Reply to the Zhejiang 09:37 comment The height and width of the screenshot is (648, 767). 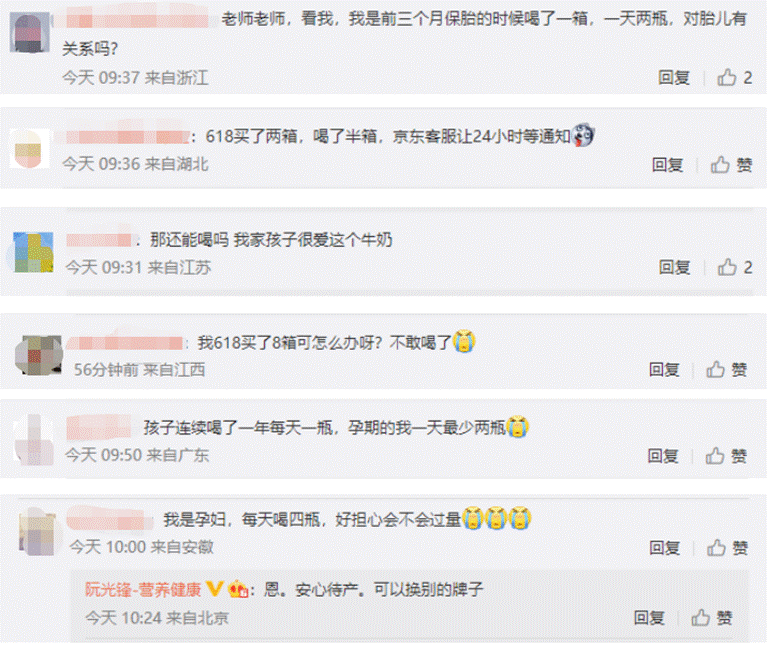674,77
